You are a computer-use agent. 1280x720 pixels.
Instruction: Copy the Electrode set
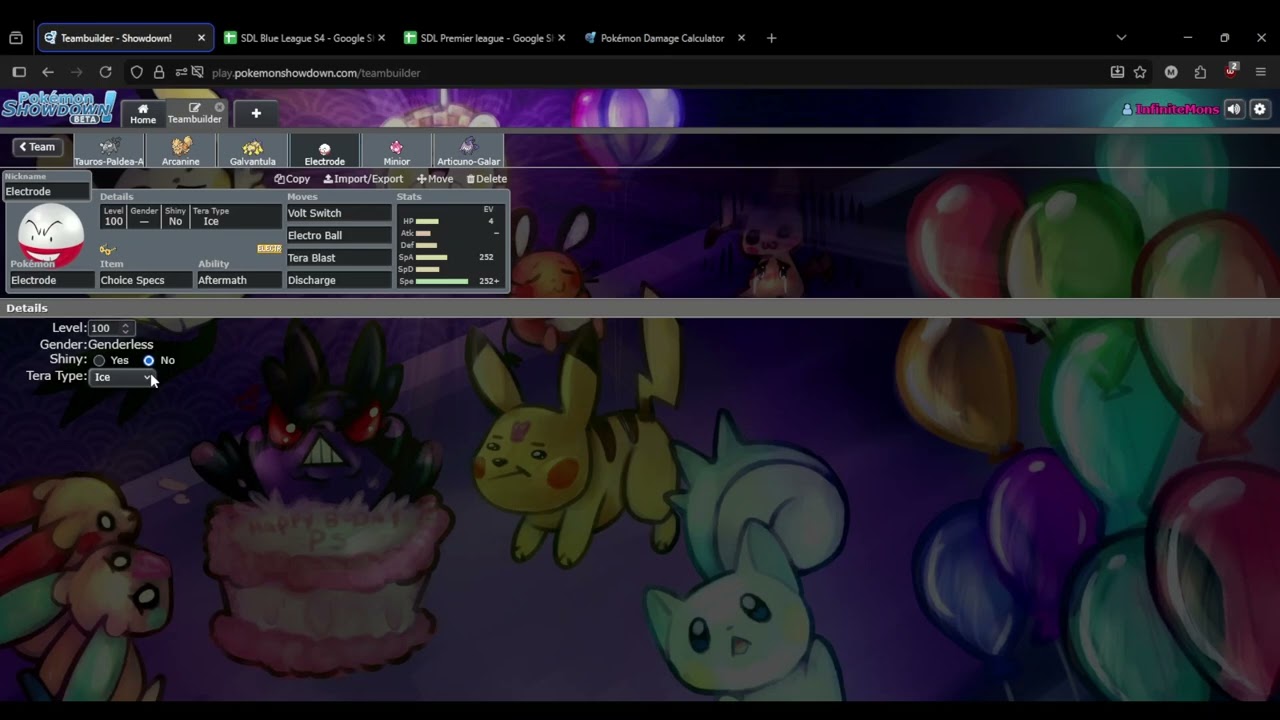tap(292, 179)
